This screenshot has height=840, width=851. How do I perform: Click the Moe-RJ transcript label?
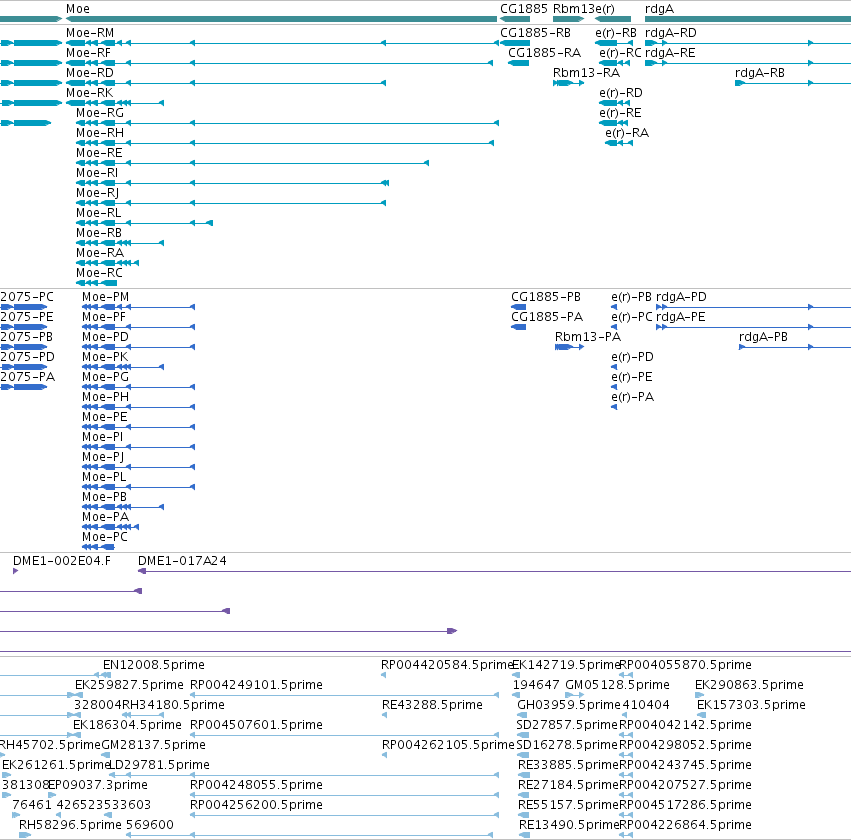tap(98, 193)
